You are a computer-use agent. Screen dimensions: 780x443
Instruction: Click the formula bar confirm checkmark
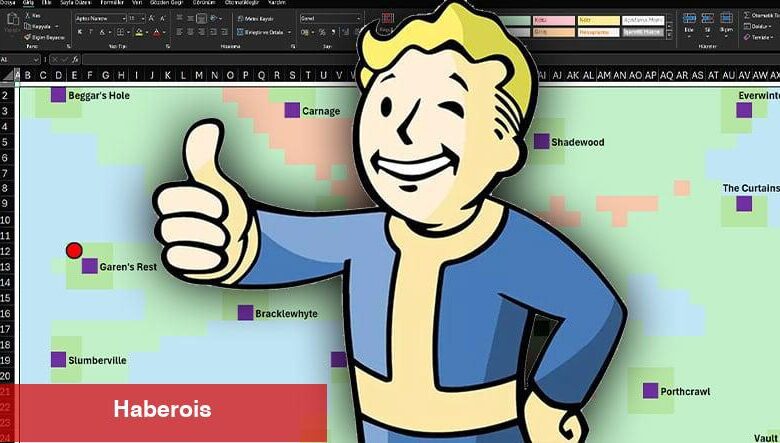pyautogui.click(x=65, y=60)
